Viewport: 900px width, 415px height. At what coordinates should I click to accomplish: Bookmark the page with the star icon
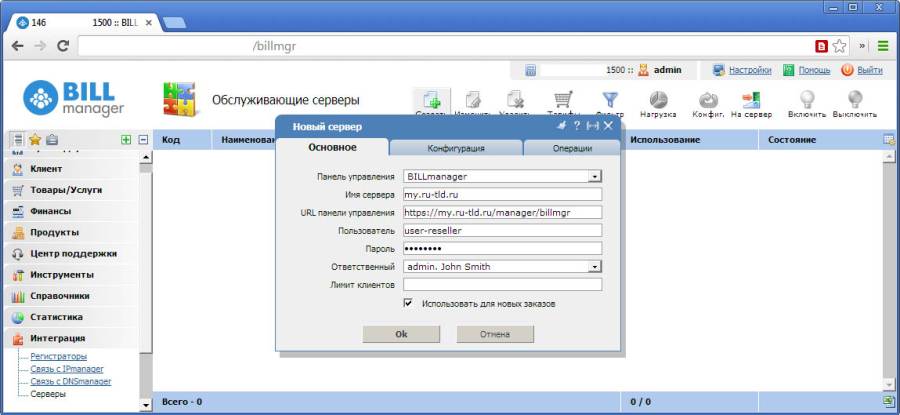[x=839, y=46]
